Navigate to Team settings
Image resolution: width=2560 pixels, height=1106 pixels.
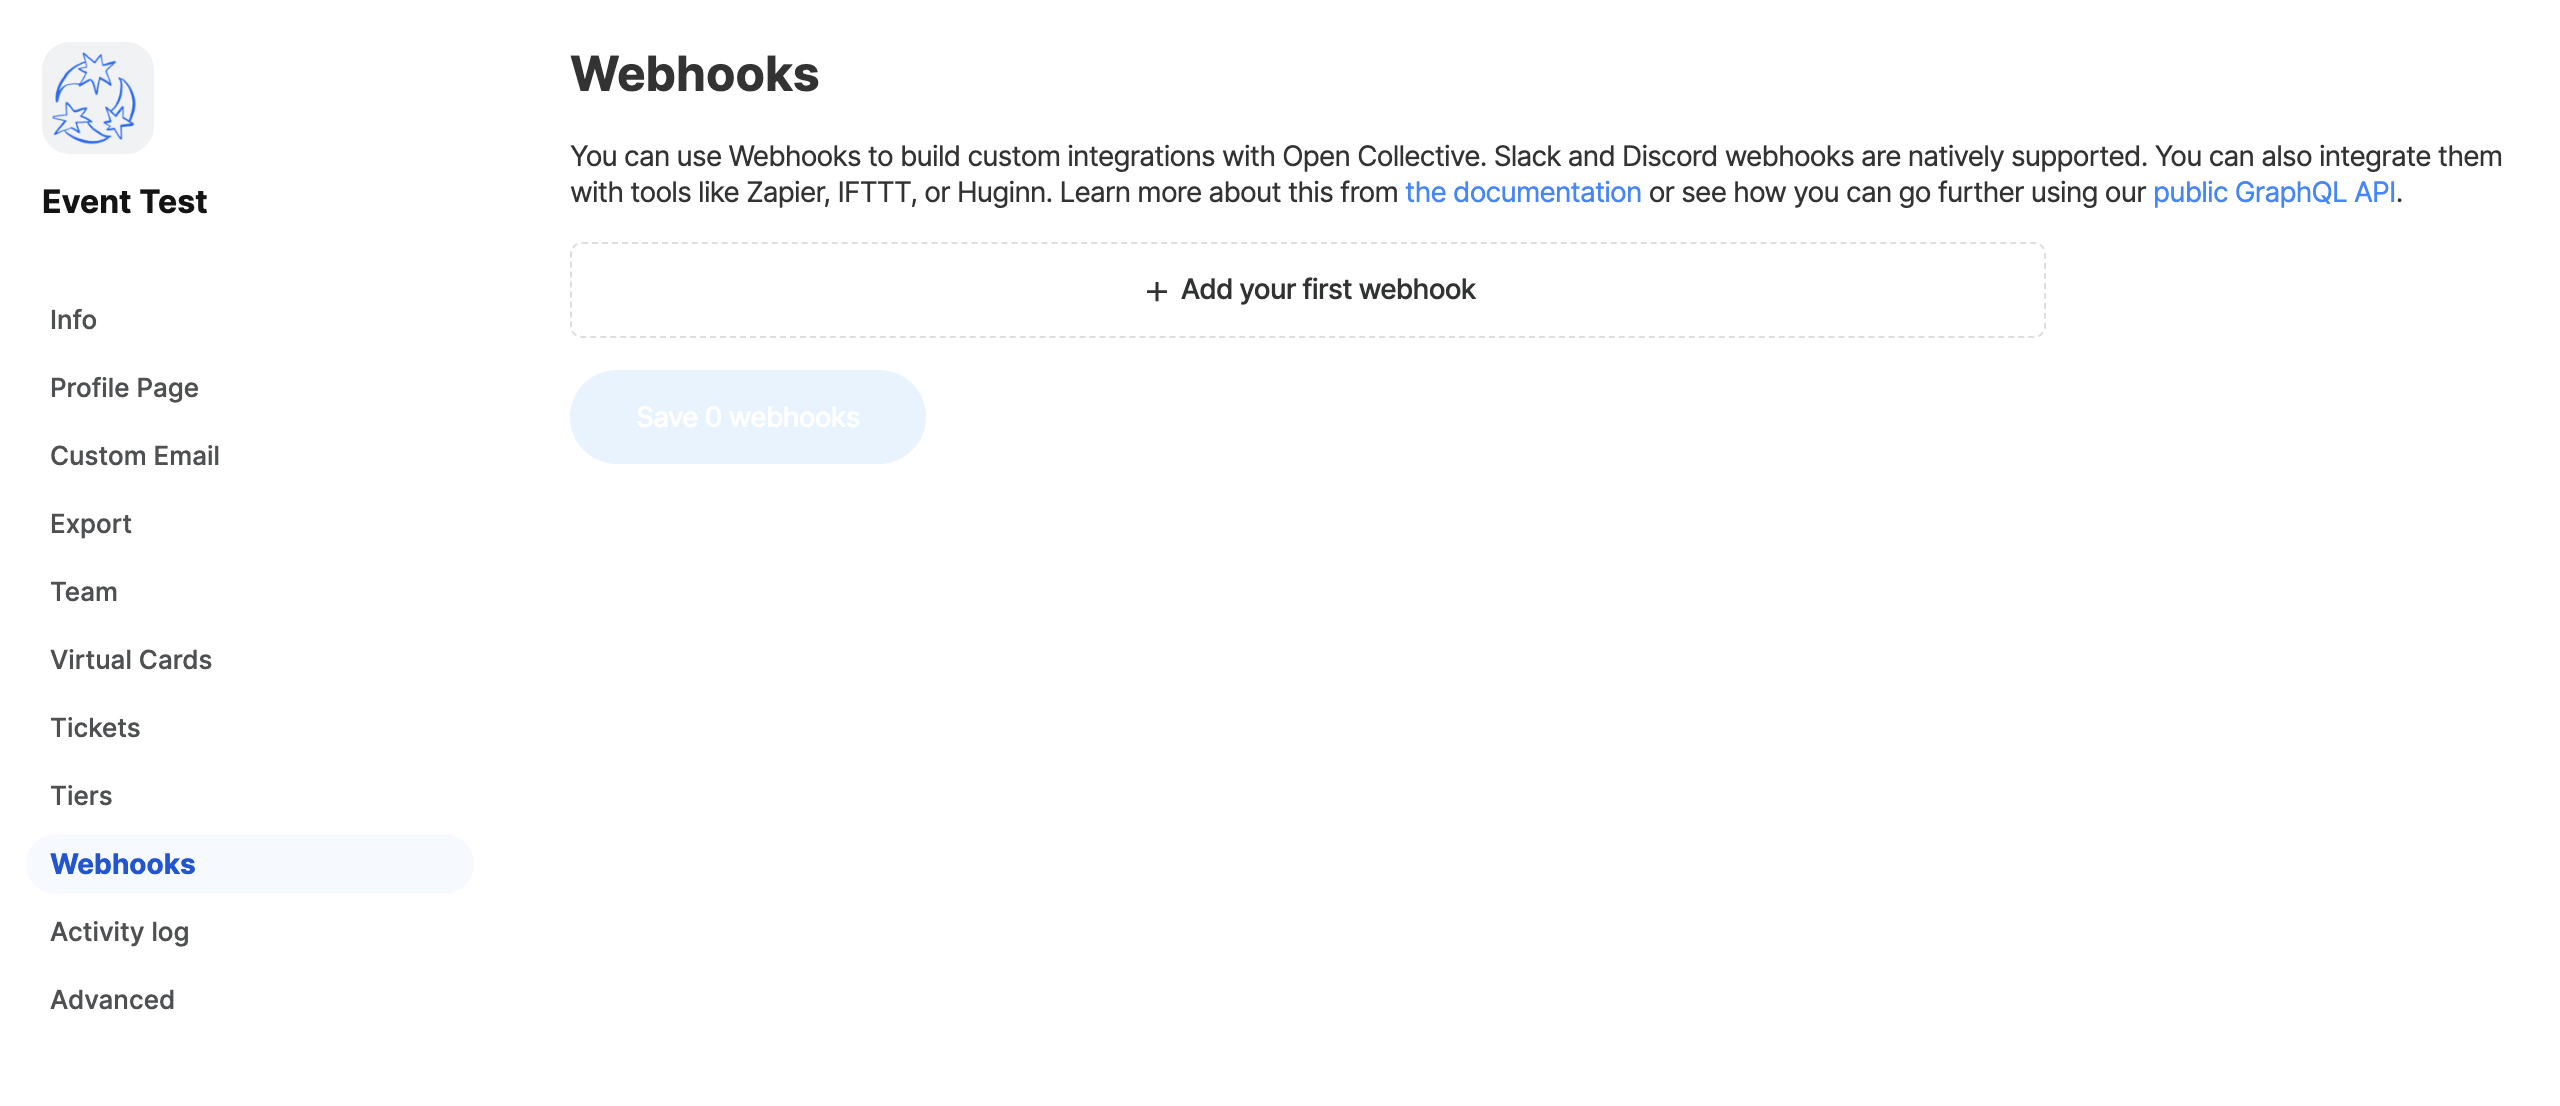click(84, 592)
